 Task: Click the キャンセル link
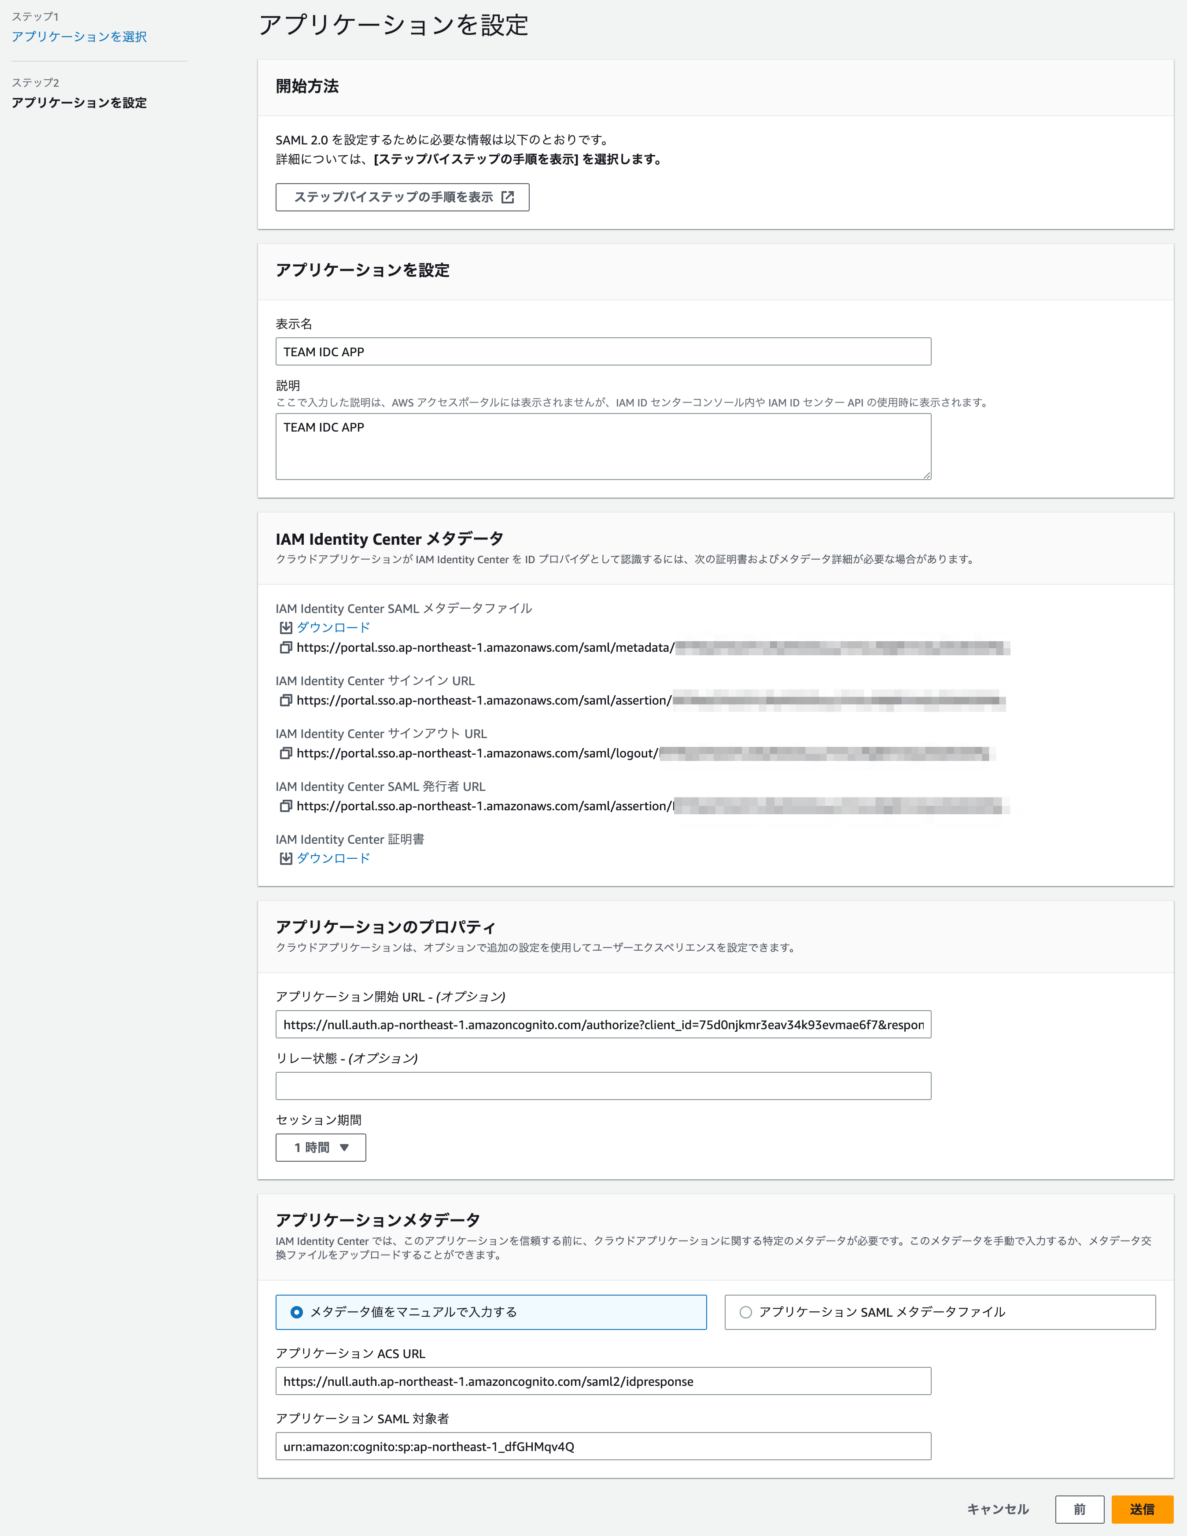(x=997, y=1509)
